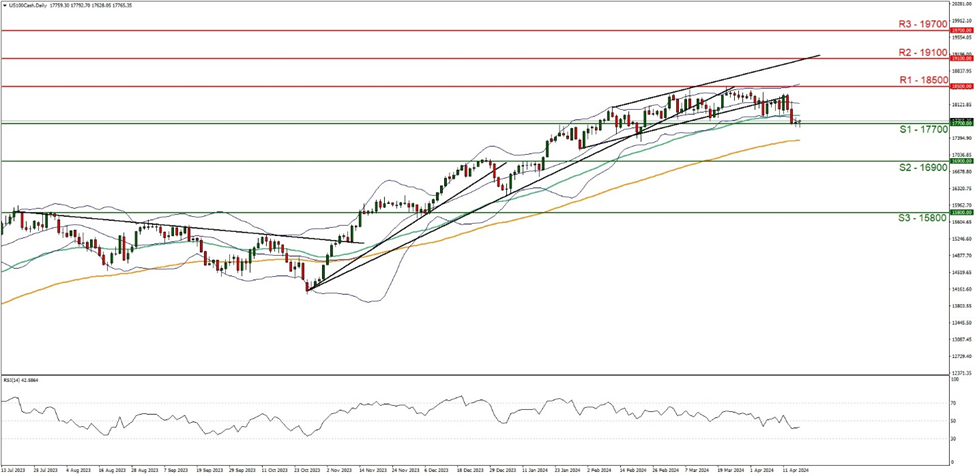Select the green 16900 price tag on axis
The width and height of the screenshot is (975, 476).
point(960,161)
